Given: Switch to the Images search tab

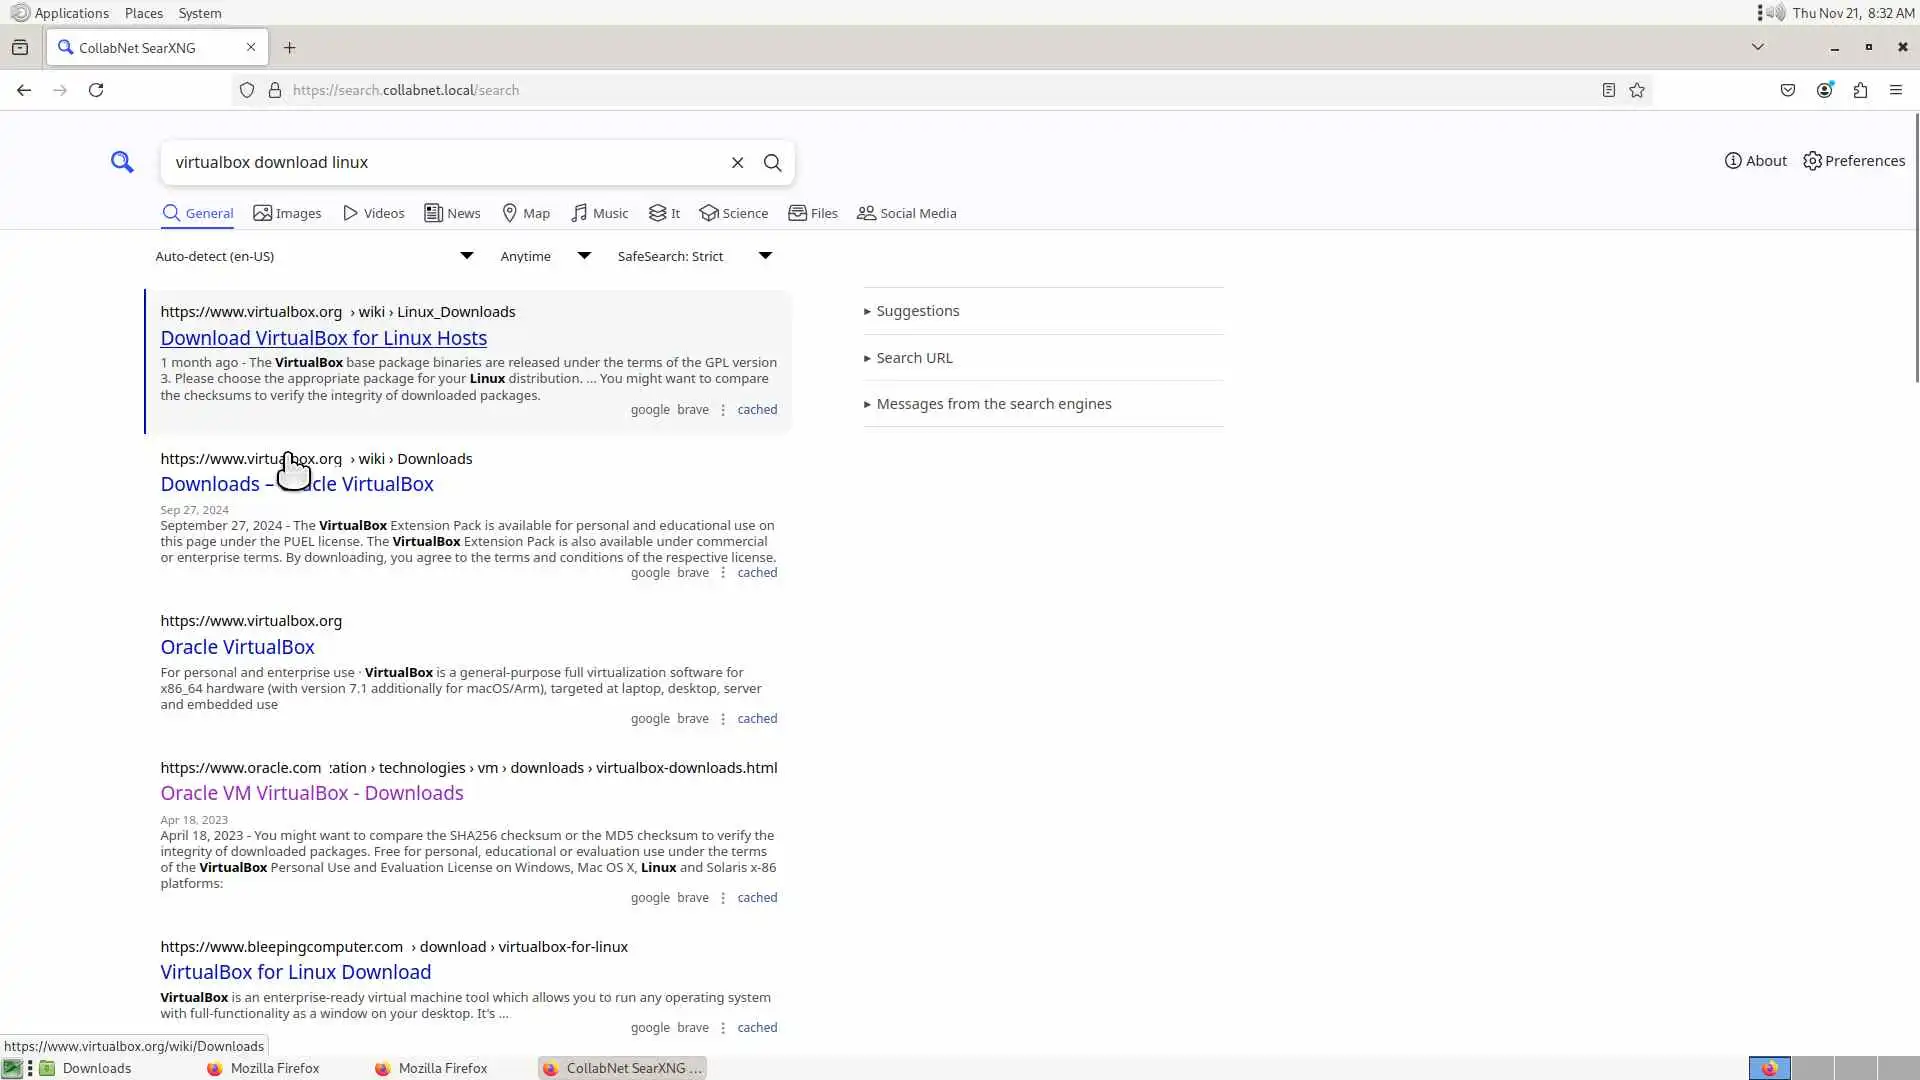Looking at the screenshot, I should [x=287, y=213].
